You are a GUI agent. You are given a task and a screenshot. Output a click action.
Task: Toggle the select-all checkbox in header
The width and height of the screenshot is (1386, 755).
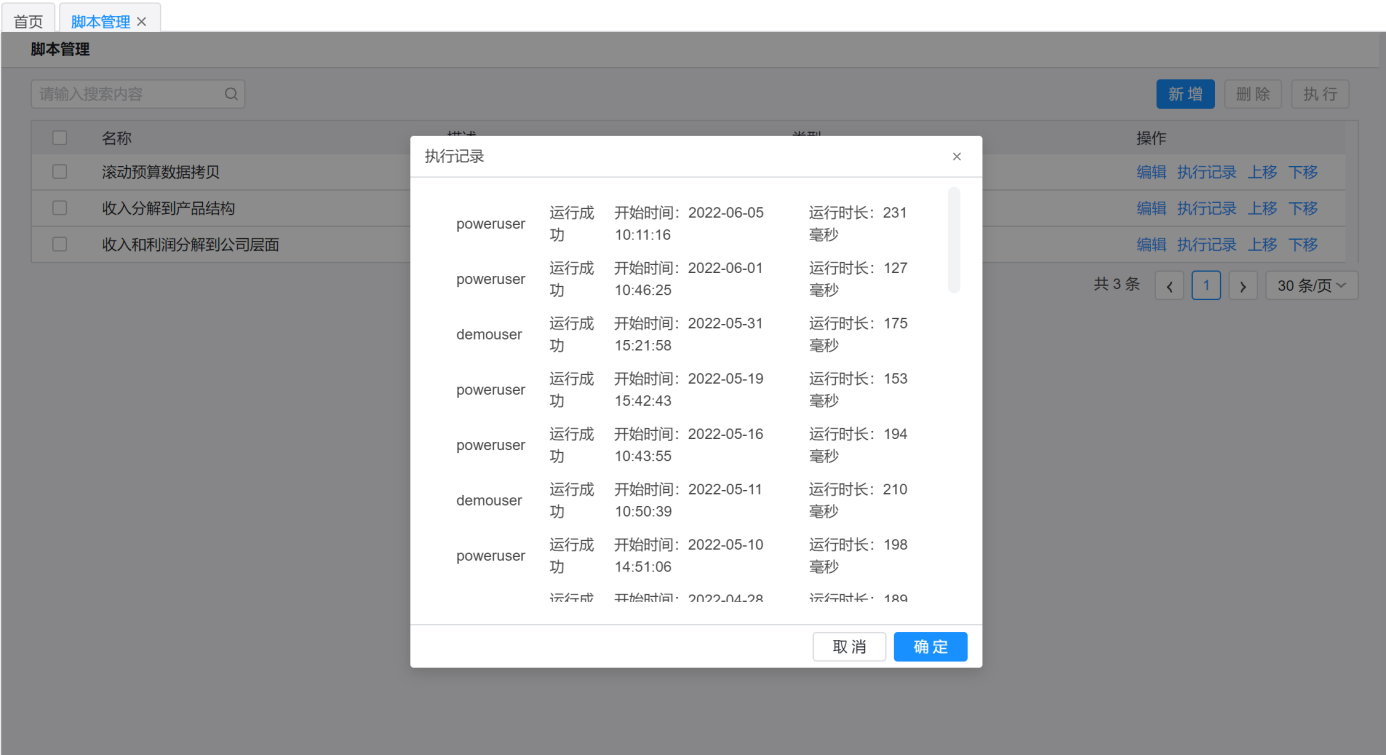60,138
